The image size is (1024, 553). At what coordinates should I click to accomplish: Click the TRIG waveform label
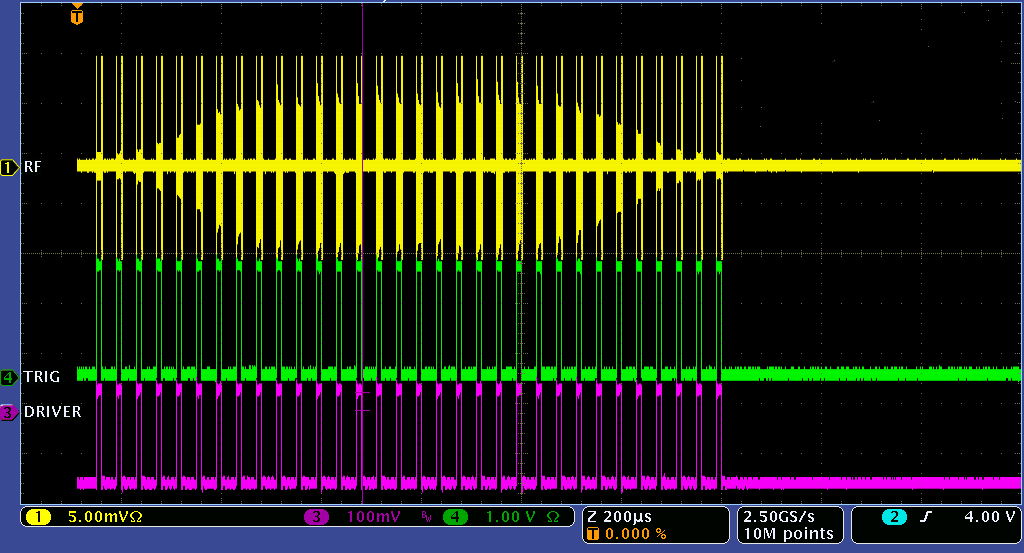click(x=41, y=377)
